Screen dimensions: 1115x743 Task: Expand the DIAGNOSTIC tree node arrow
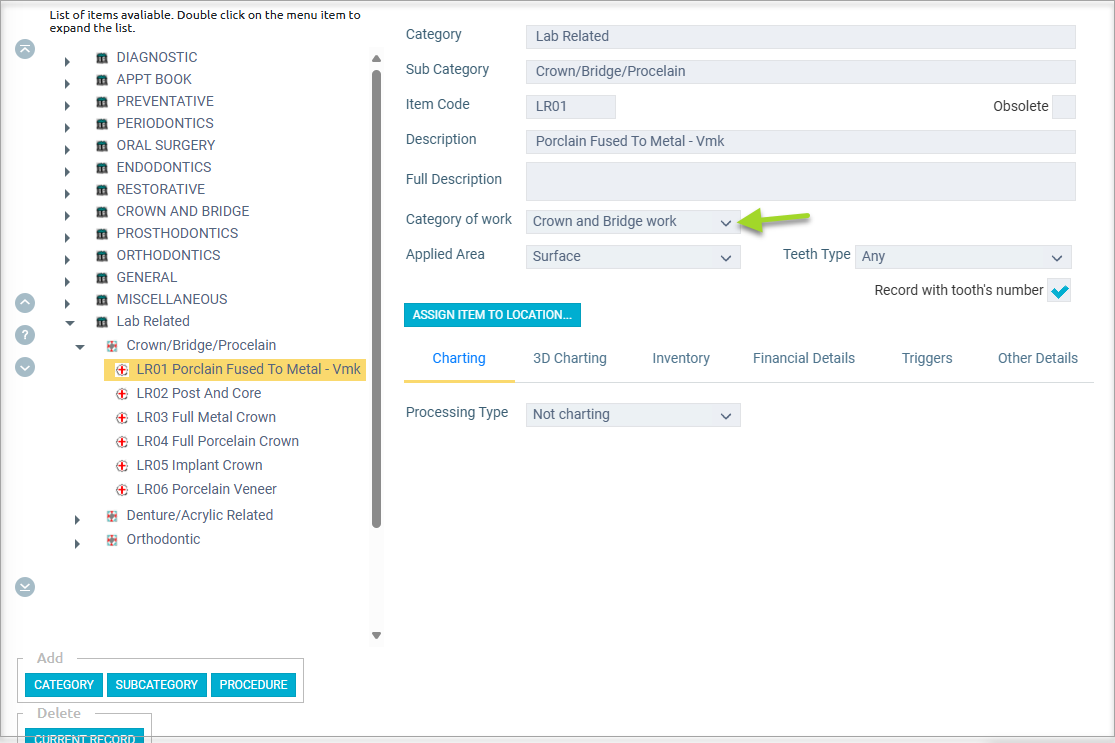coord(67,62)
